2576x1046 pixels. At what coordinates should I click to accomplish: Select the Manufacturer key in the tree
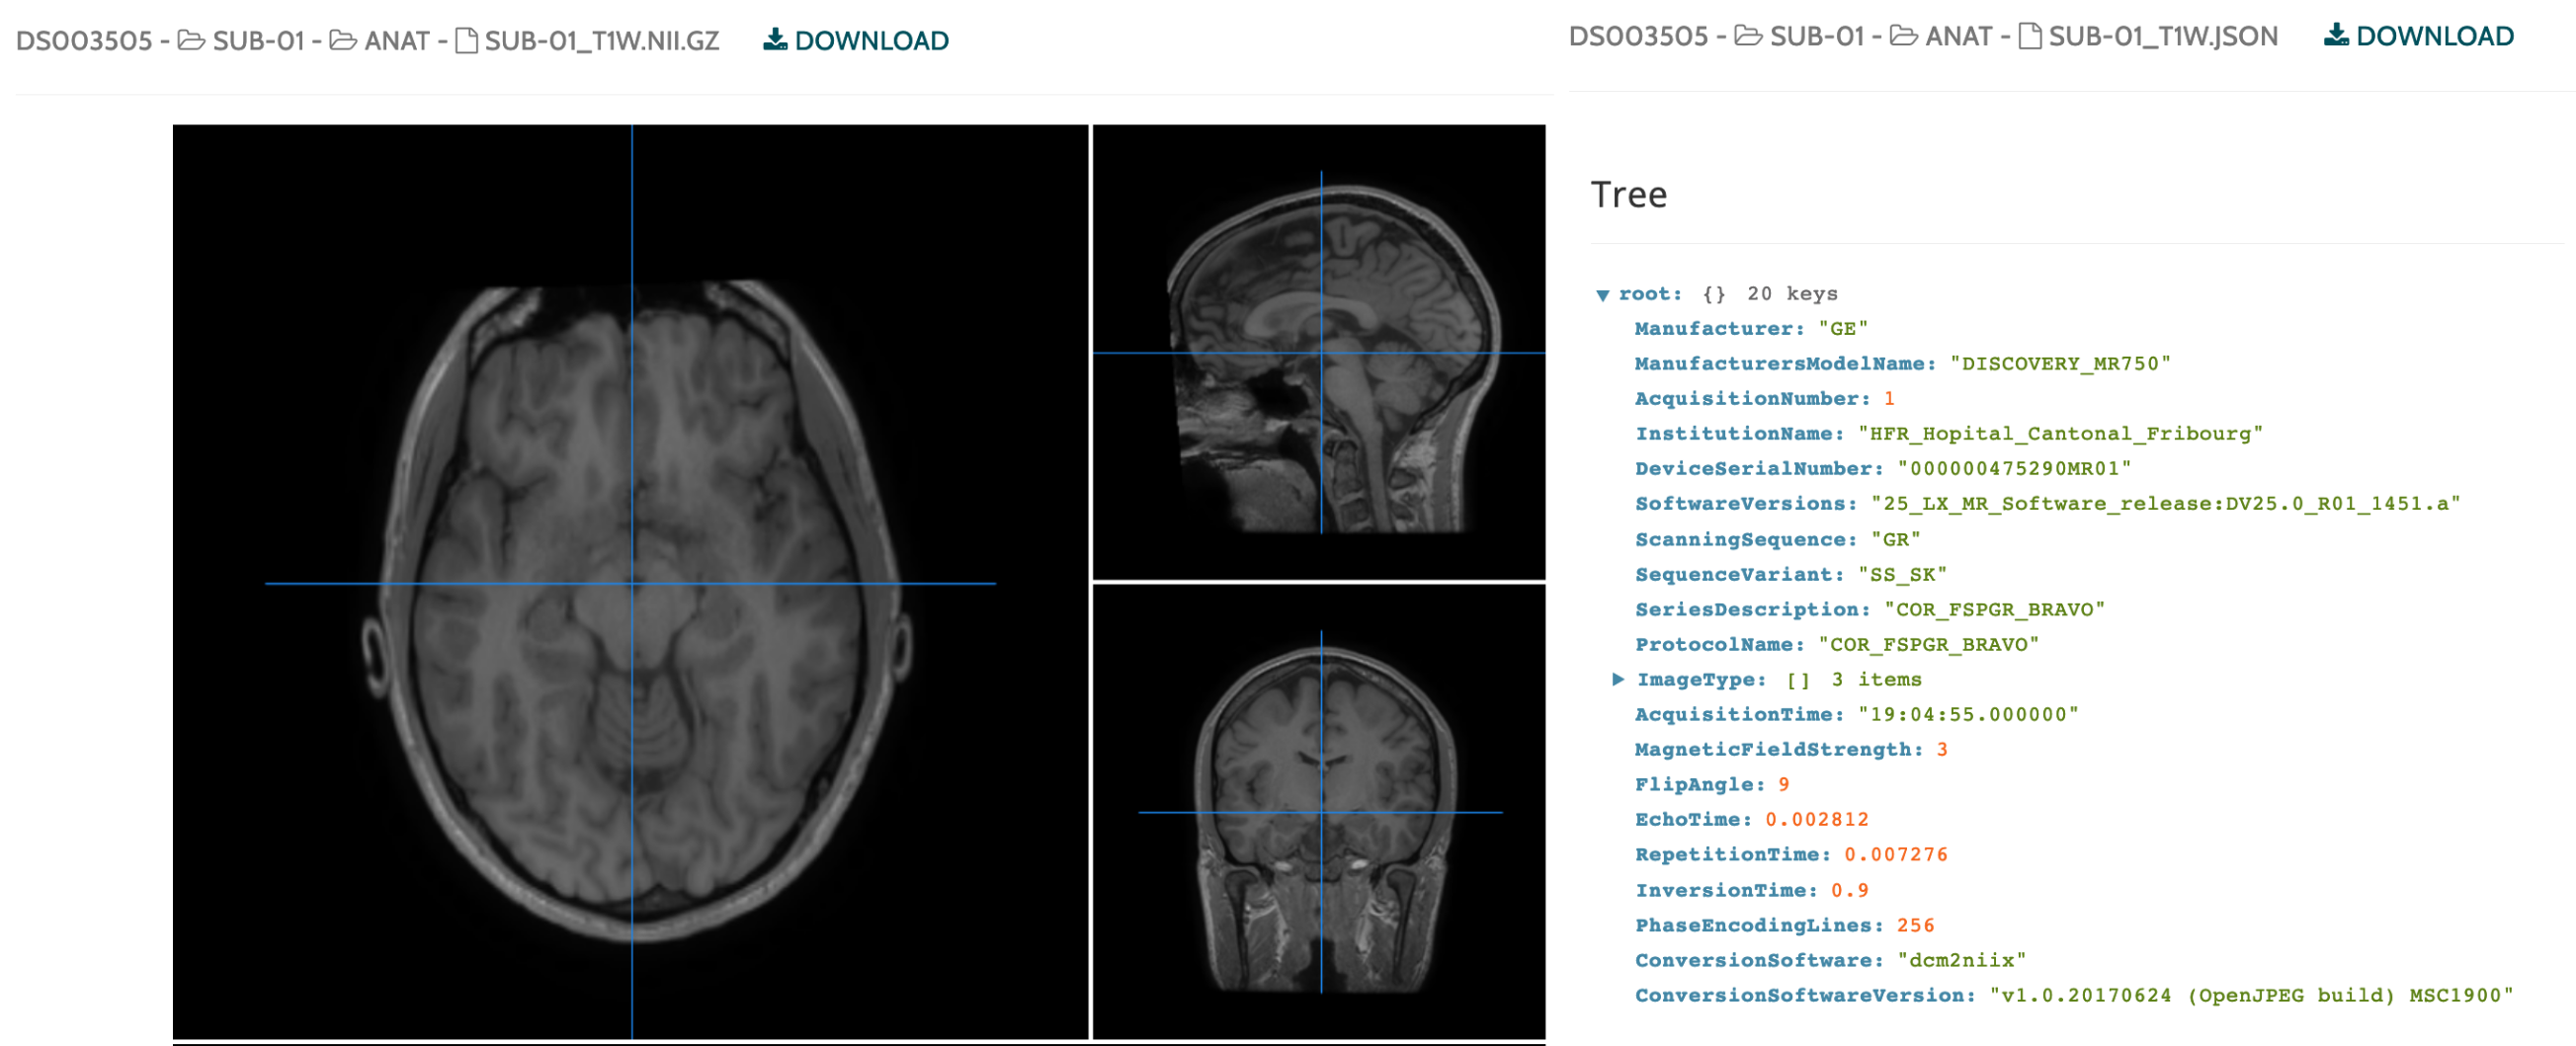pos(1718,328)
